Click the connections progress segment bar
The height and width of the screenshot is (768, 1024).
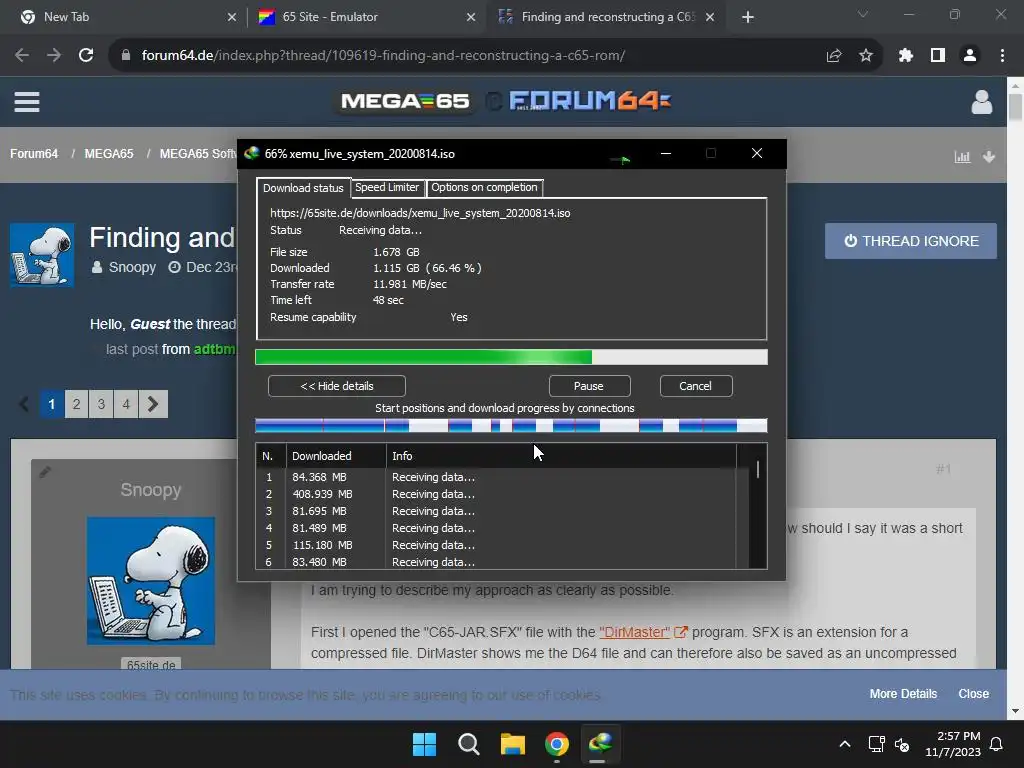[x=511, y=426]
